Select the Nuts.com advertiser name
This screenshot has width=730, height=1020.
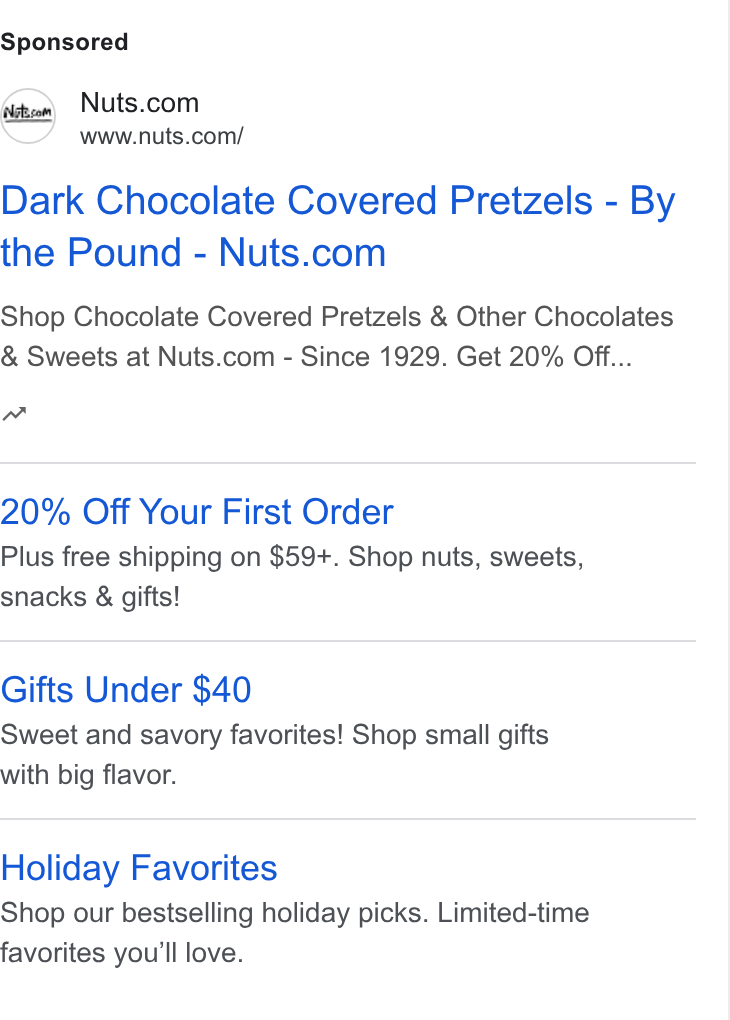coord(139,103)
